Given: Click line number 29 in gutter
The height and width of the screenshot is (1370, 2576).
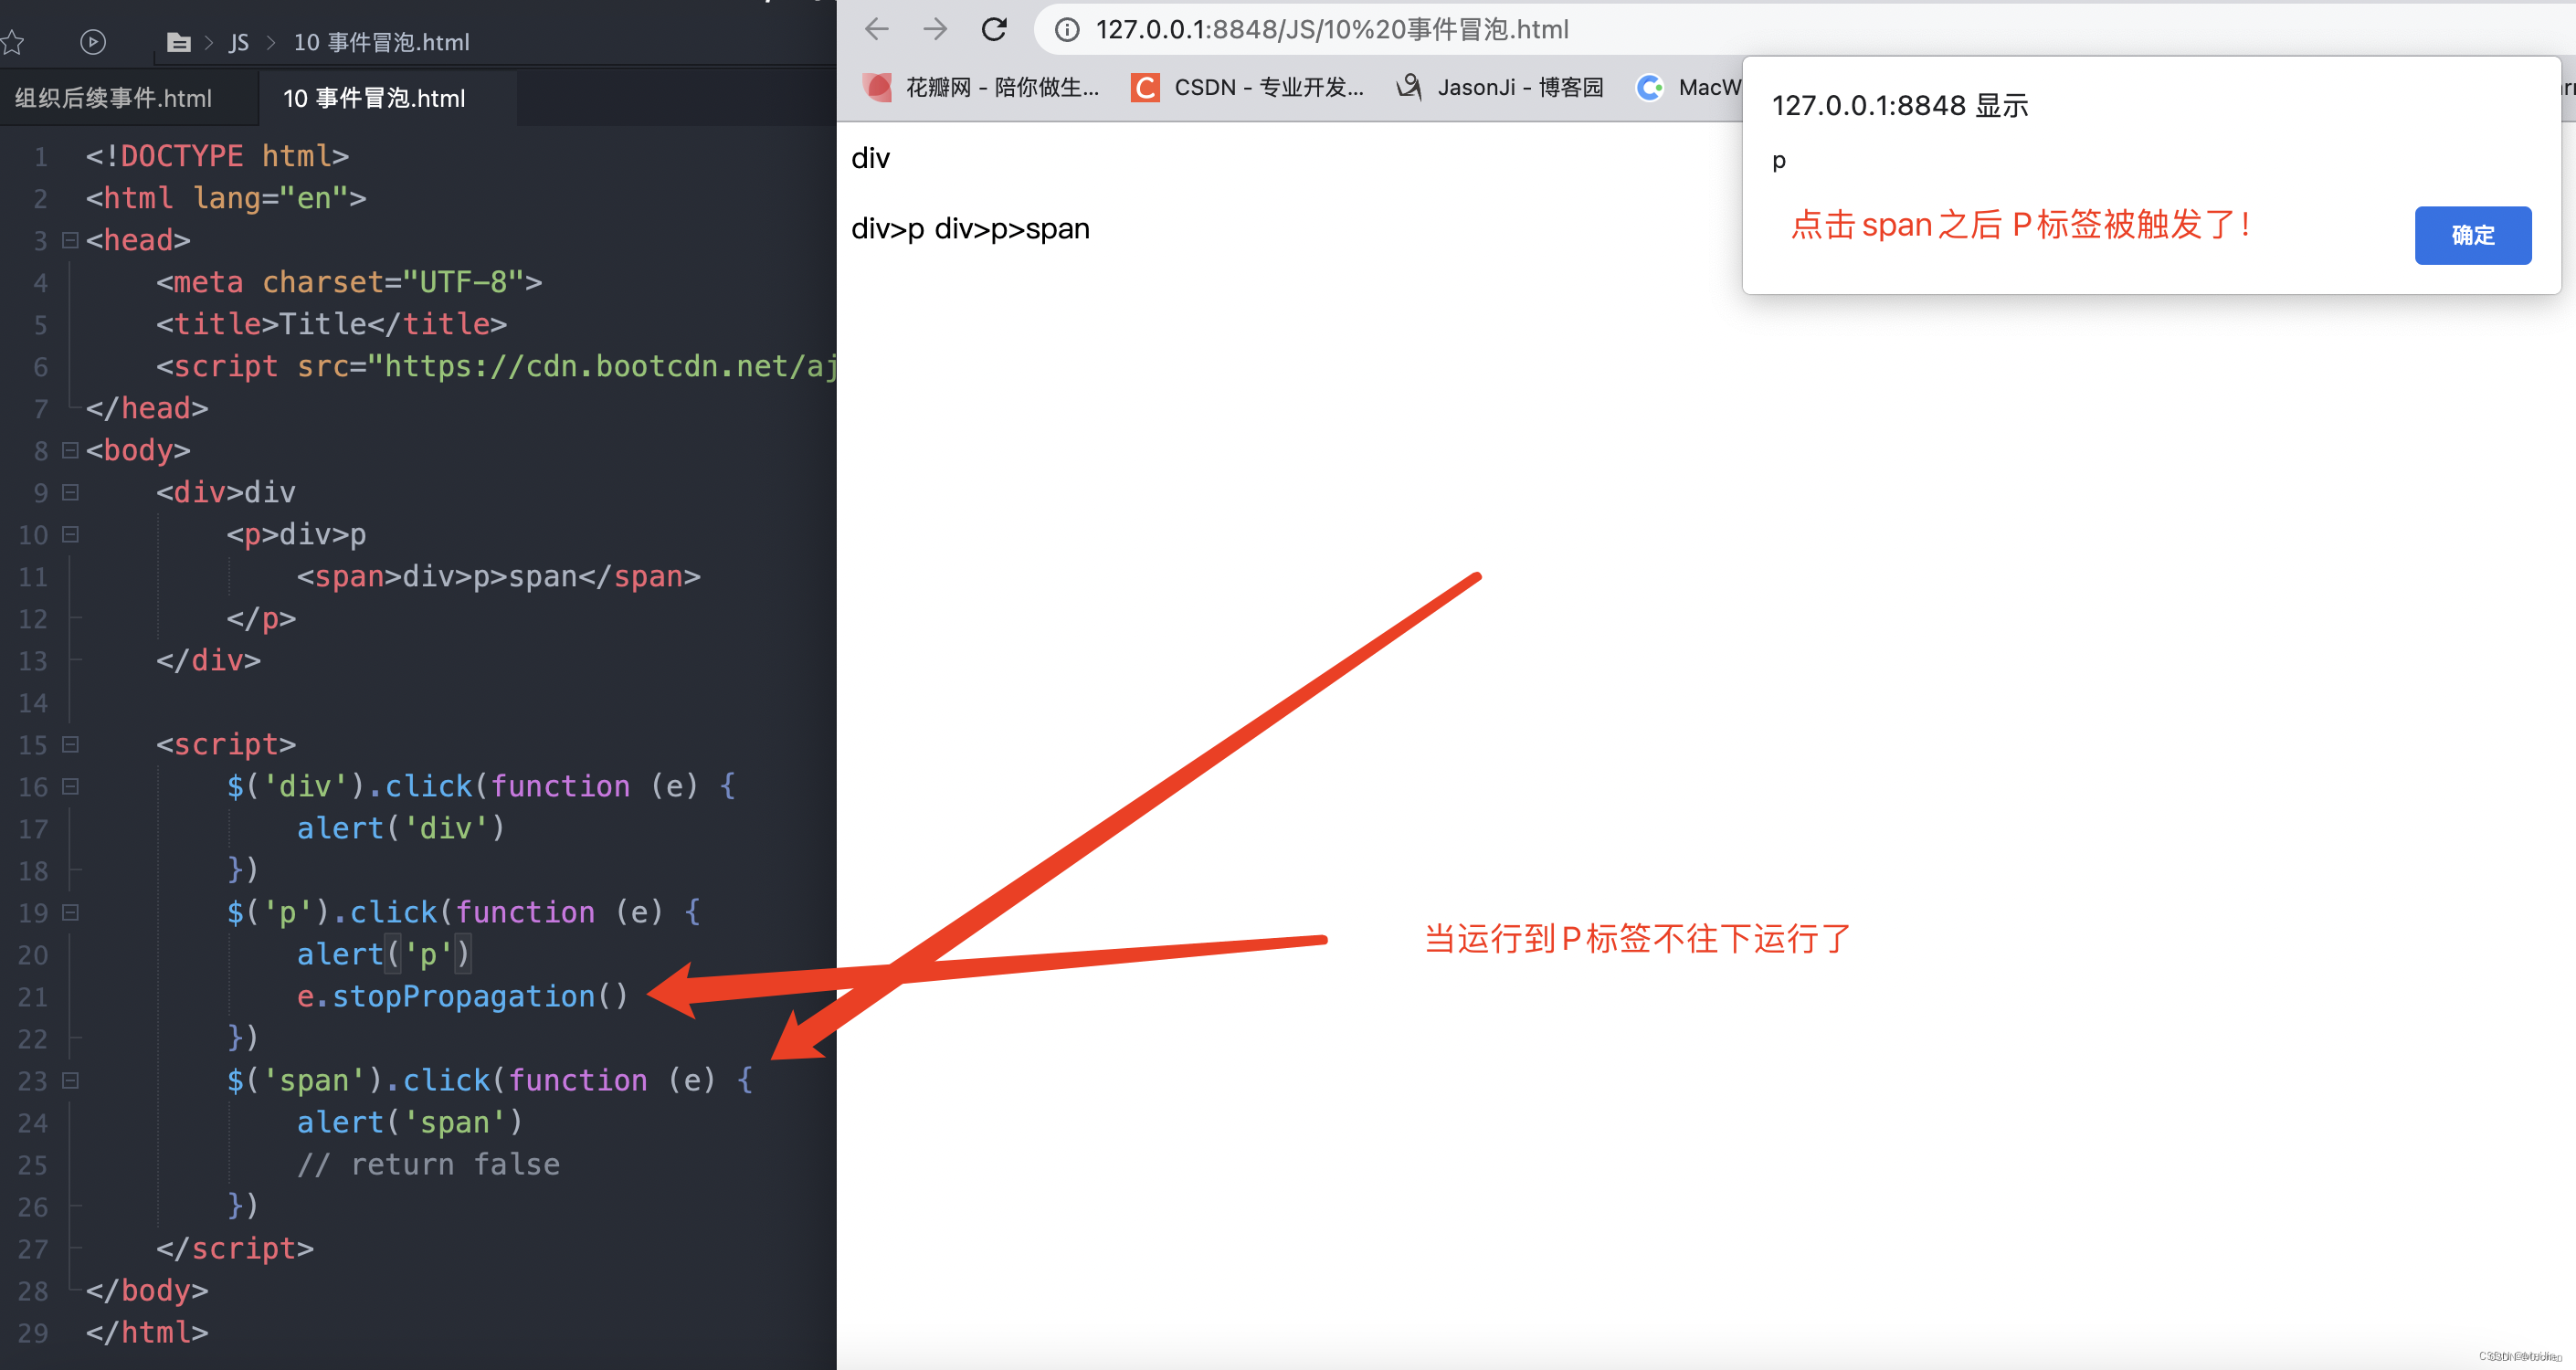Looking at the screenshot, I should (x=33, y=1333).
